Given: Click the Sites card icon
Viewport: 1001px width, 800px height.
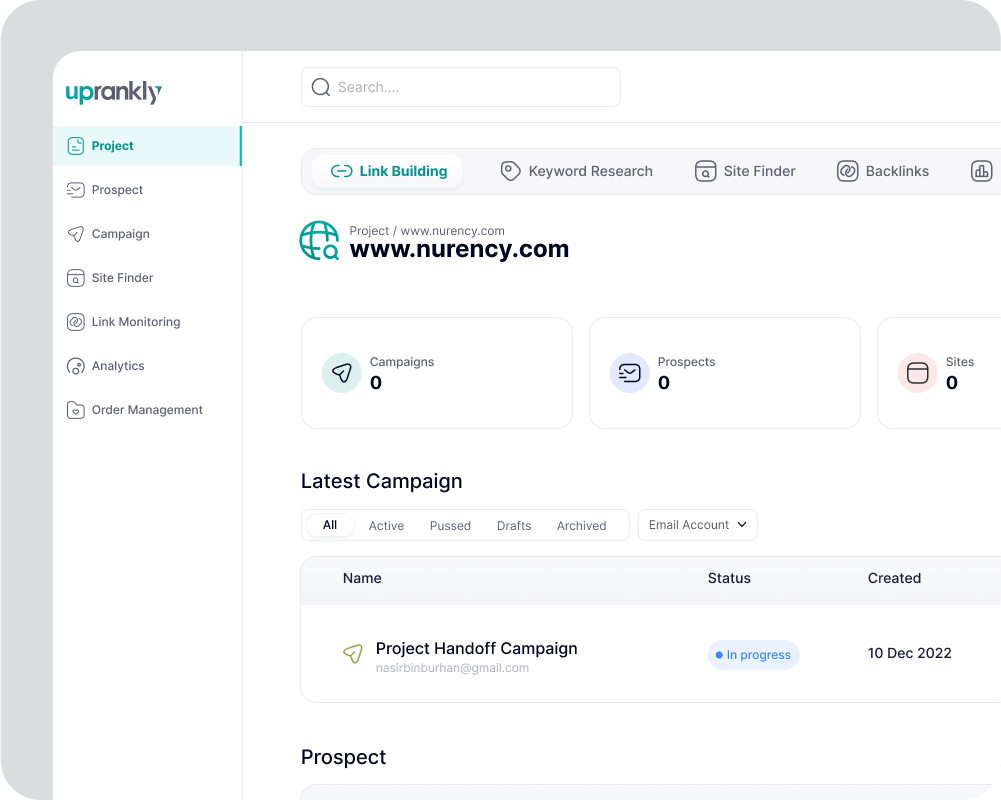Looking at the screenshot, I should 917,373.
